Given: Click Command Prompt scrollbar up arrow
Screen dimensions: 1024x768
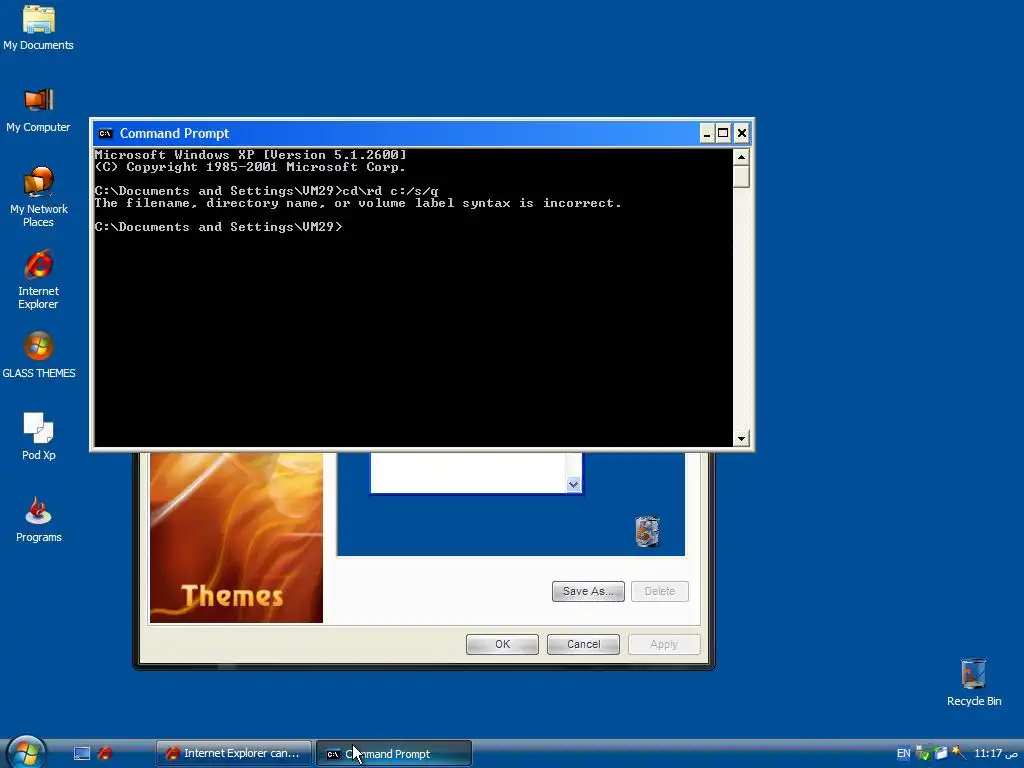Looking at the screenshot, I should coord(741,157).
